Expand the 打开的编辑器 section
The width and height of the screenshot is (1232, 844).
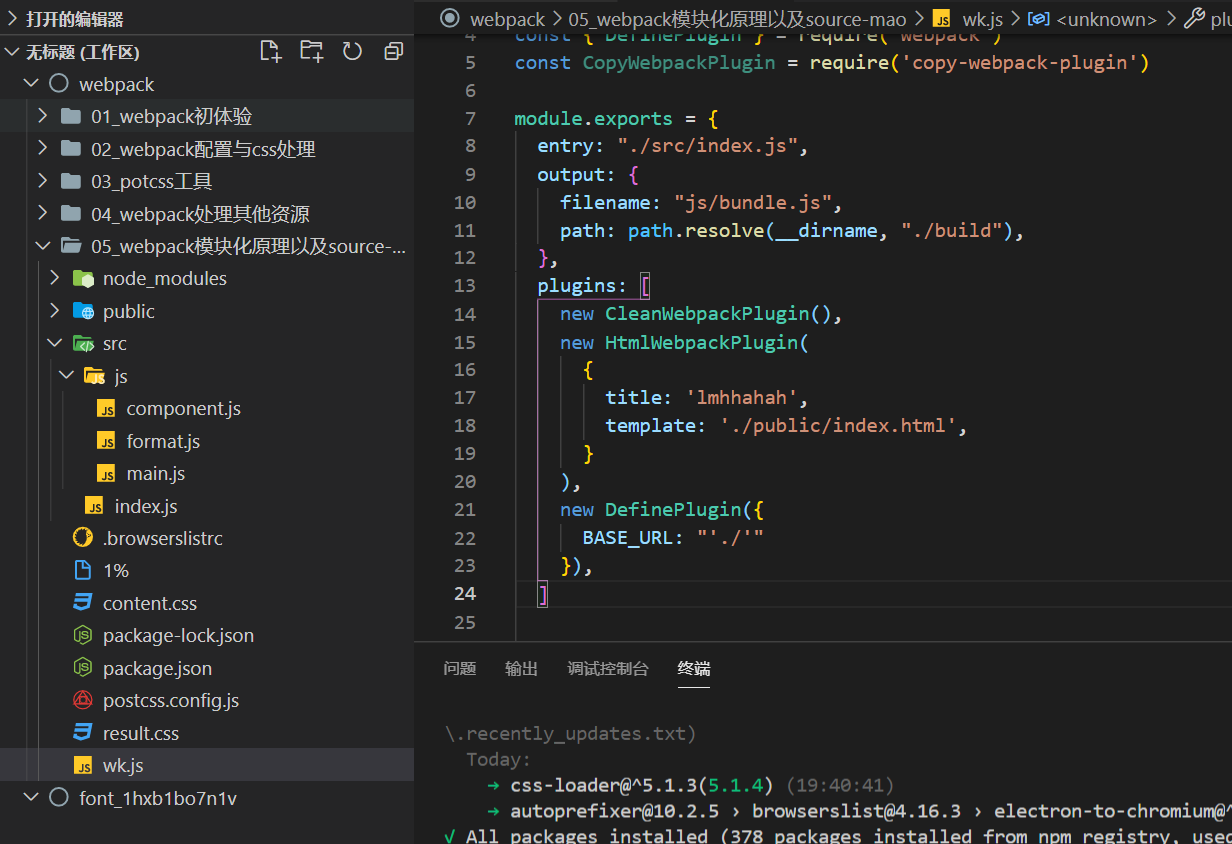(13, 19)
